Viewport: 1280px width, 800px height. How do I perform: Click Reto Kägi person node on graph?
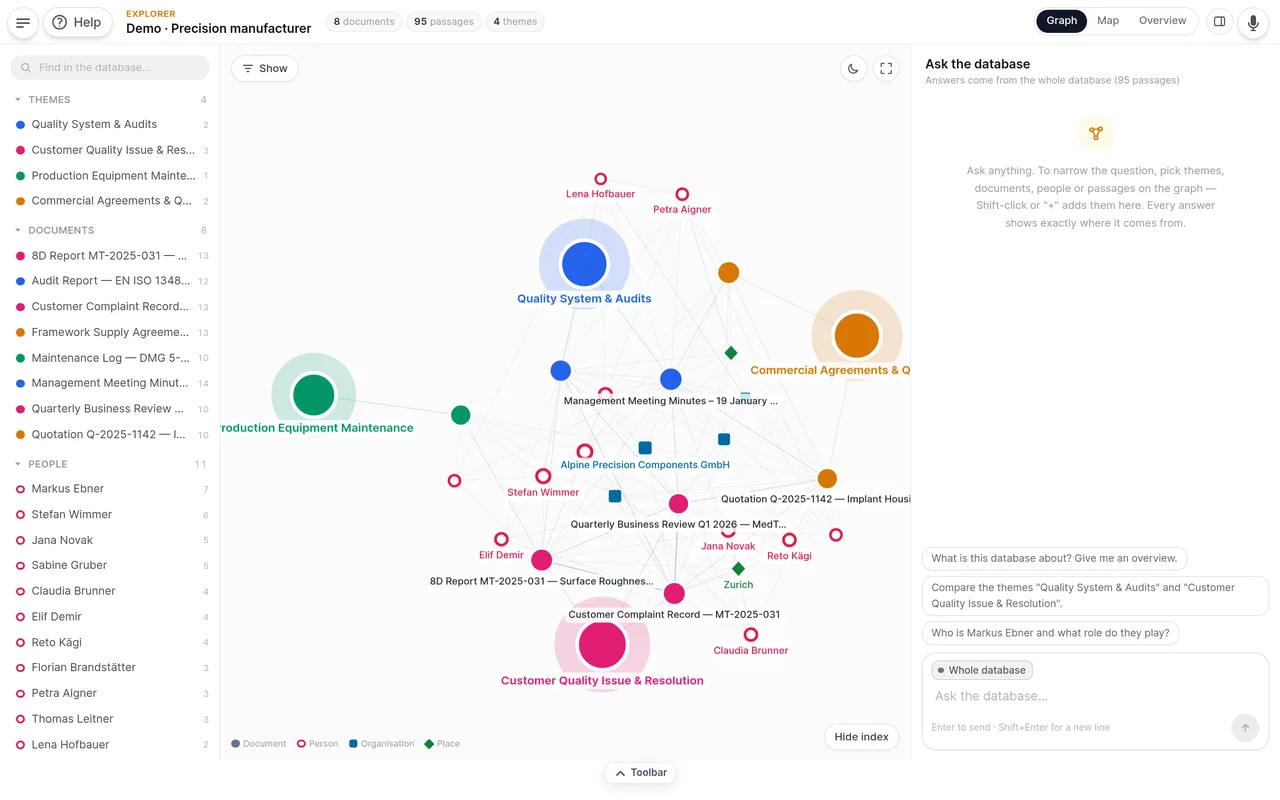[x=789, y=540]
